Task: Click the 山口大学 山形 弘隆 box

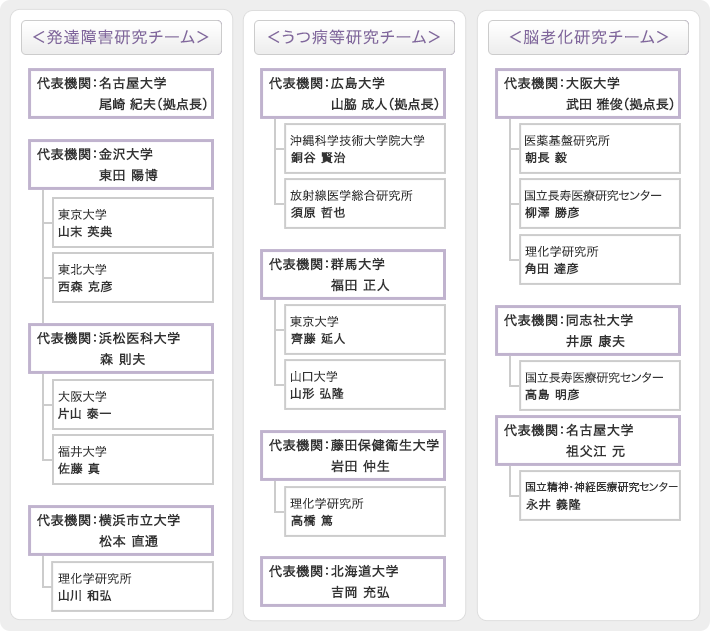Action: pos(365,385)
